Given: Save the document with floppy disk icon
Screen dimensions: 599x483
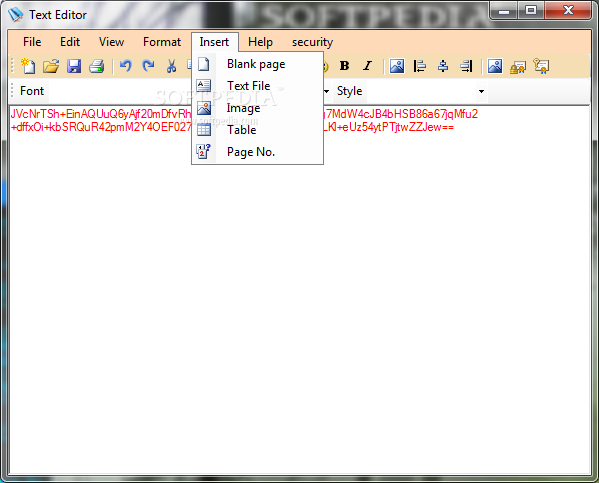Looking at the screenshot, I should [74, 66].
